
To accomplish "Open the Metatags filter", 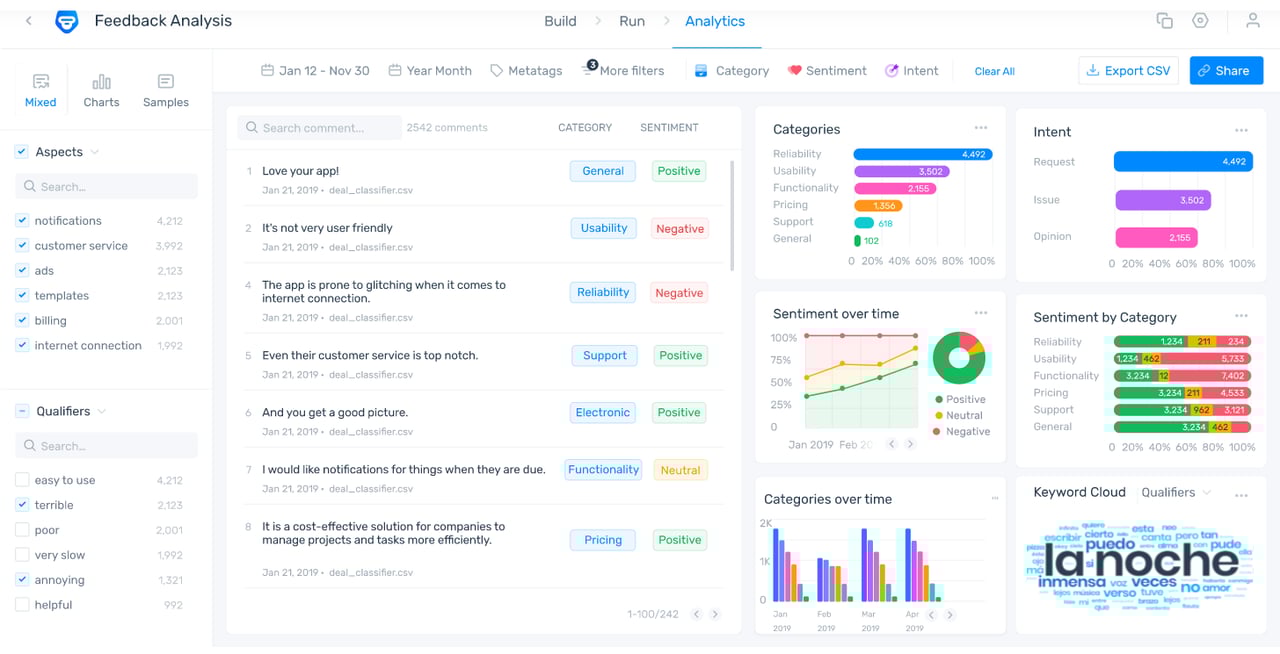I will pos(526,71).
